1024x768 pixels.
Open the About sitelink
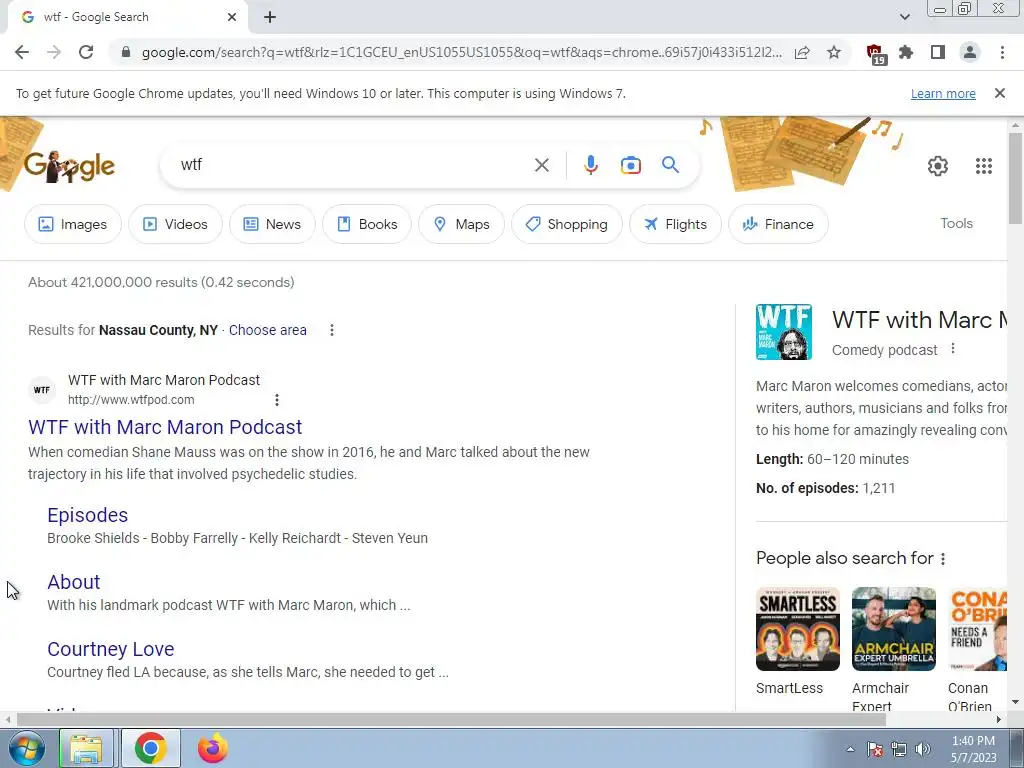pyautogui.click(x=74, y=582)
